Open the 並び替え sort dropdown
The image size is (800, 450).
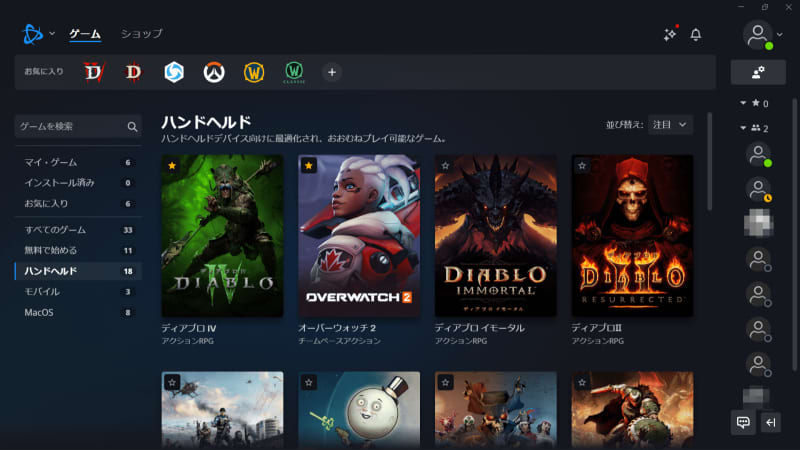[670, 124]
